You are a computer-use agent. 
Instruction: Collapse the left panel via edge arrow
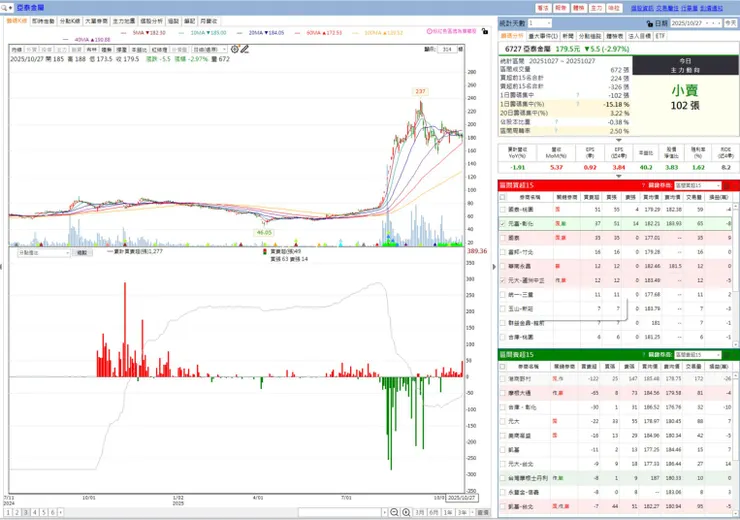coord(1,267)
